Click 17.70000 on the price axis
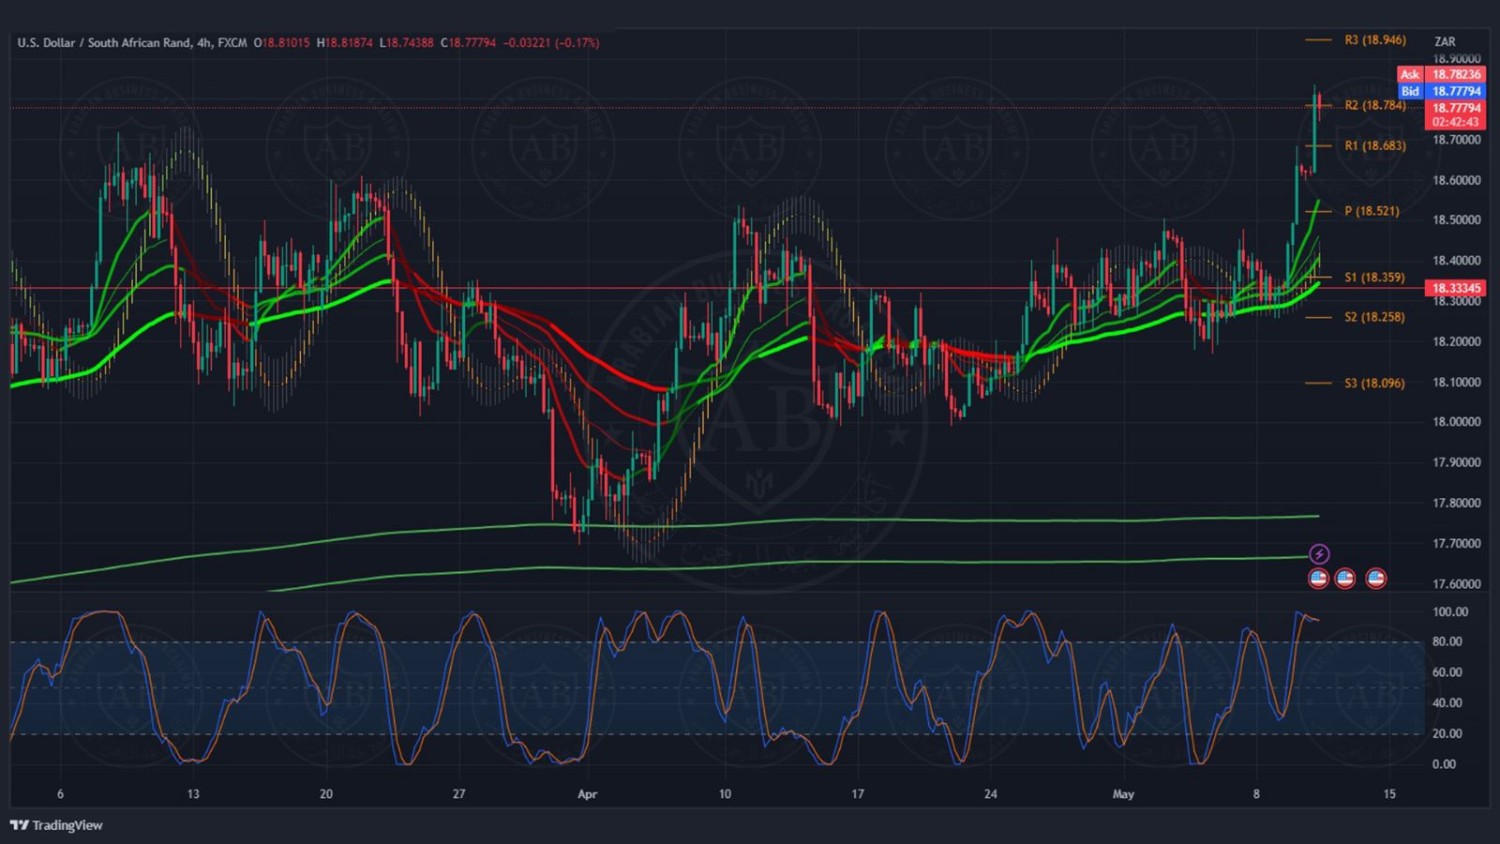The image size is (1500, 844). (1456, 544)
